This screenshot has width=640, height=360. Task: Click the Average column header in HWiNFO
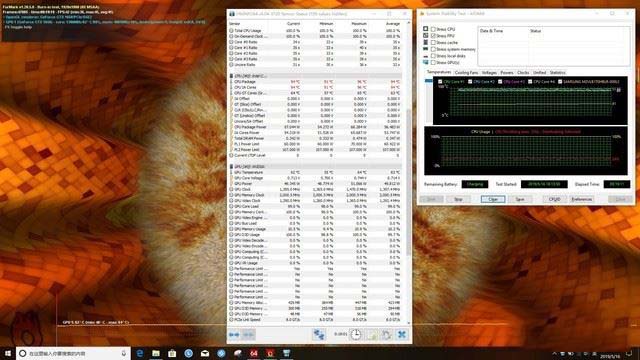click(x=393, y=24)
